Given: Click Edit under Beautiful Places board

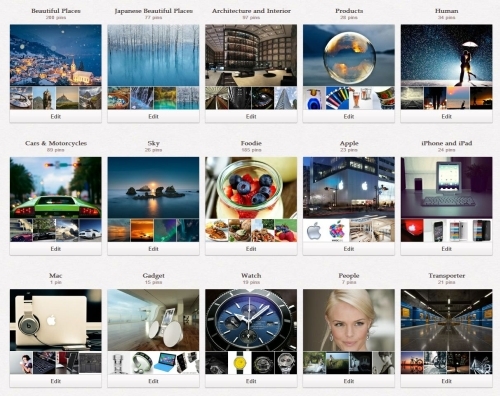Looking at the screenshot, I should [56, 116].
